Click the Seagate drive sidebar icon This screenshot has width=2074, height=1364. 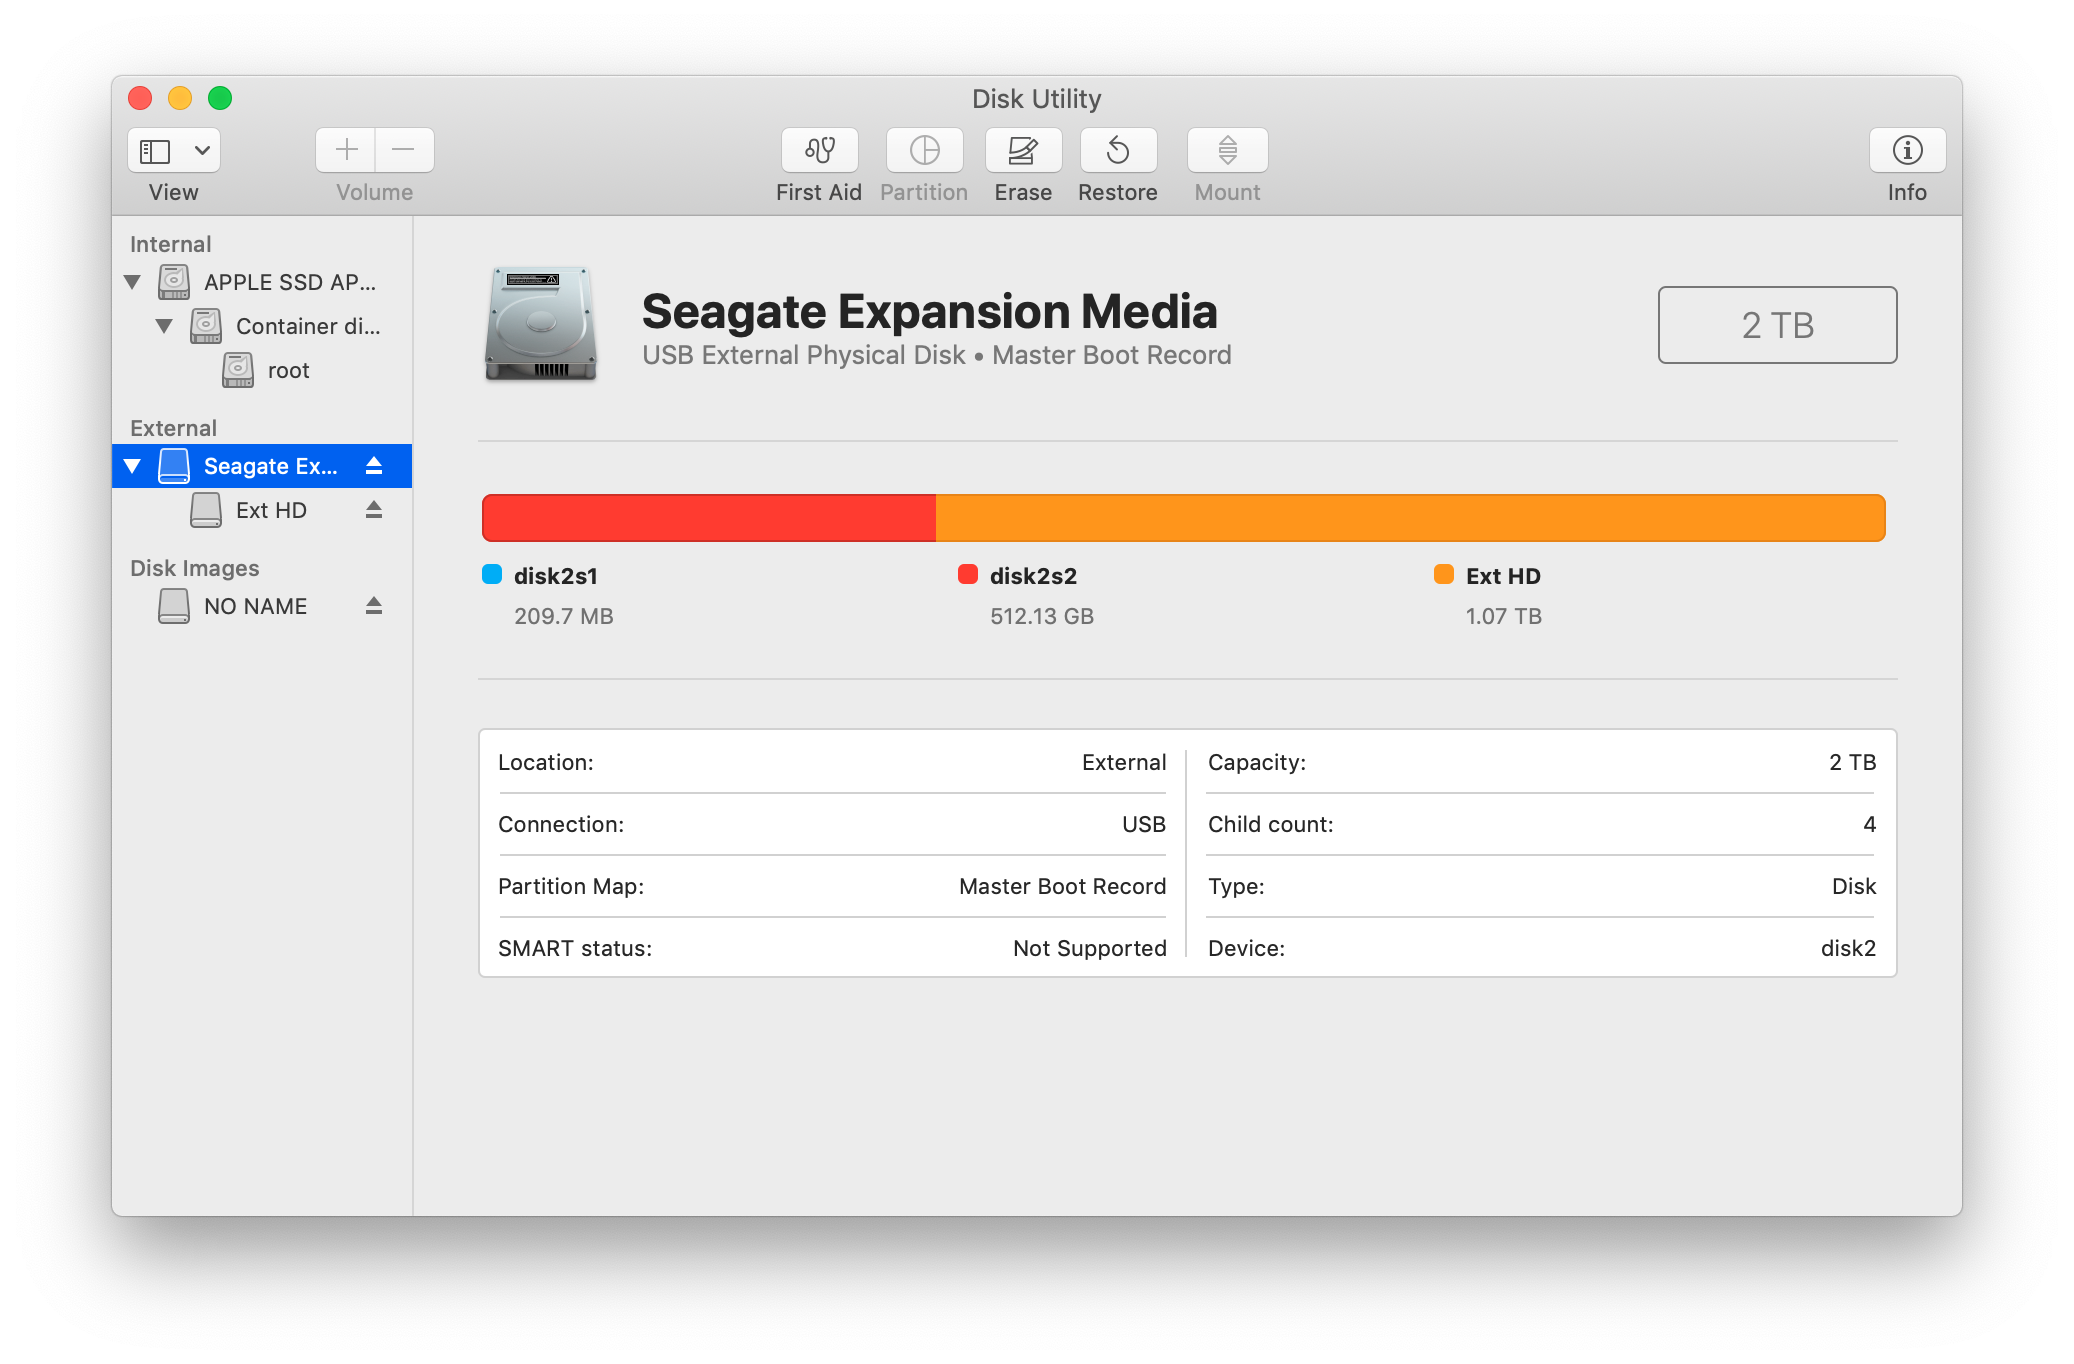[x=174, y=466]
